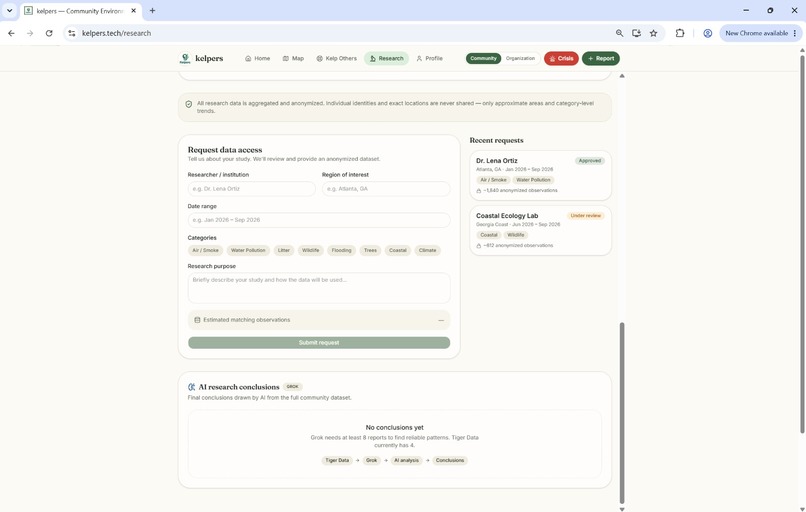Open site information icon in address bar

coord(72,33)
